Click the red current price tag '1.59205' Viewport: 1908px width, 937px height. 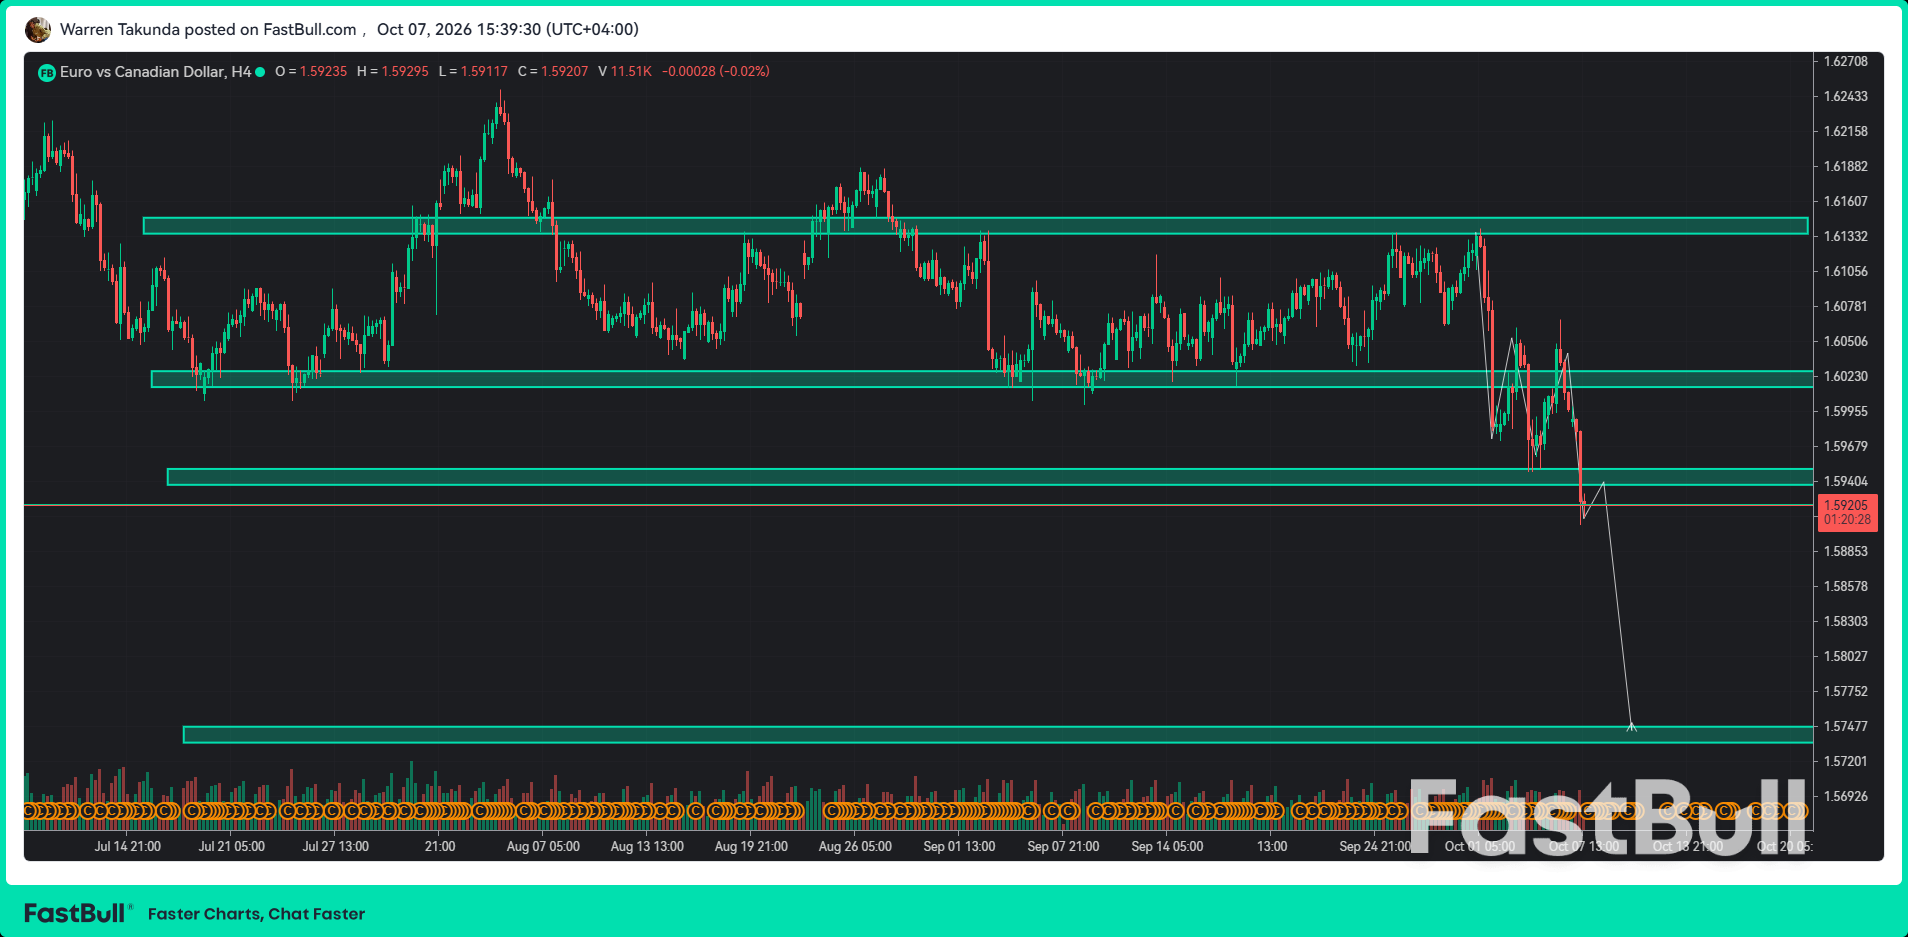(1846, 512)
